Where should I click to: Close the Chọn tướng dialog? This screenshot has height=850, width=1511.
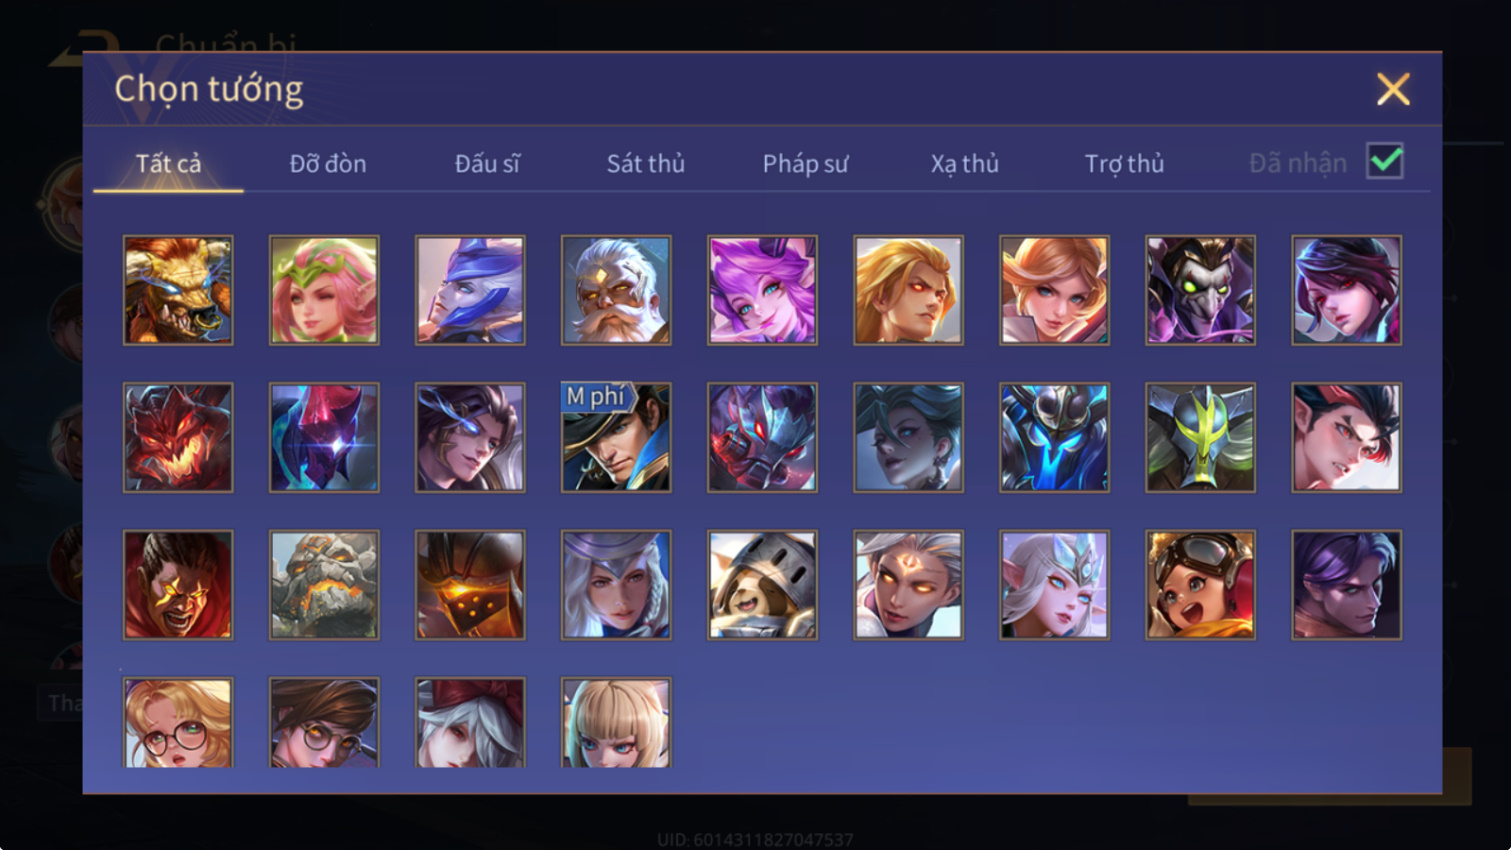click(1393, 89)
